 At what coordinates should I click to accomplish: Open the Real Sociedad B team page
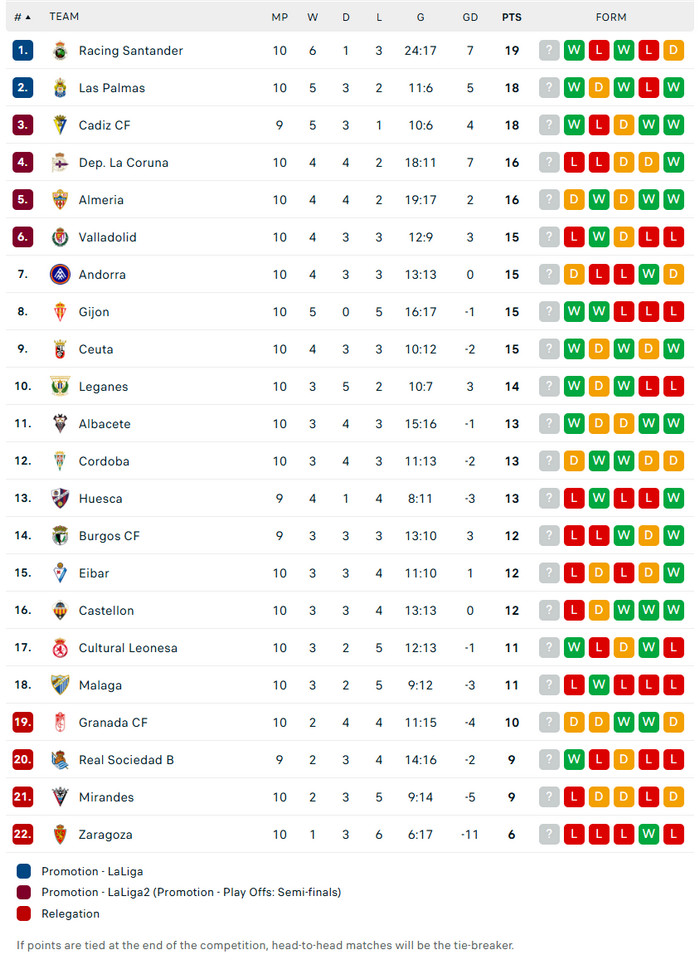(126, 760)
